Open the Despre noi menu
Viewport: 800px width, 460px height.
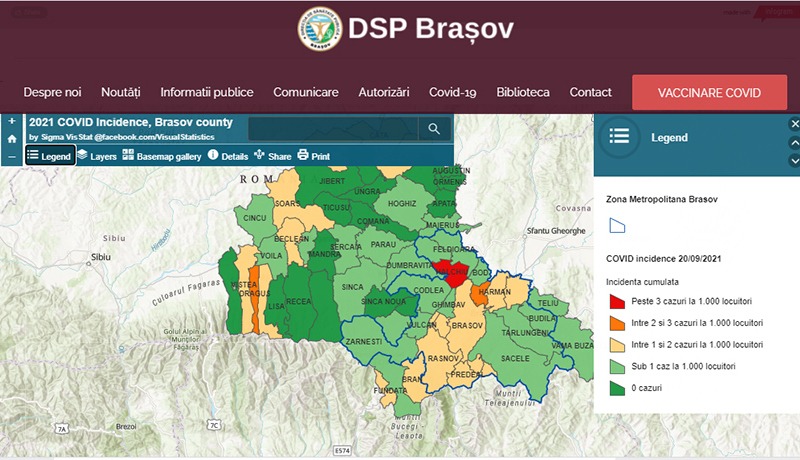(x=52, y=92)
